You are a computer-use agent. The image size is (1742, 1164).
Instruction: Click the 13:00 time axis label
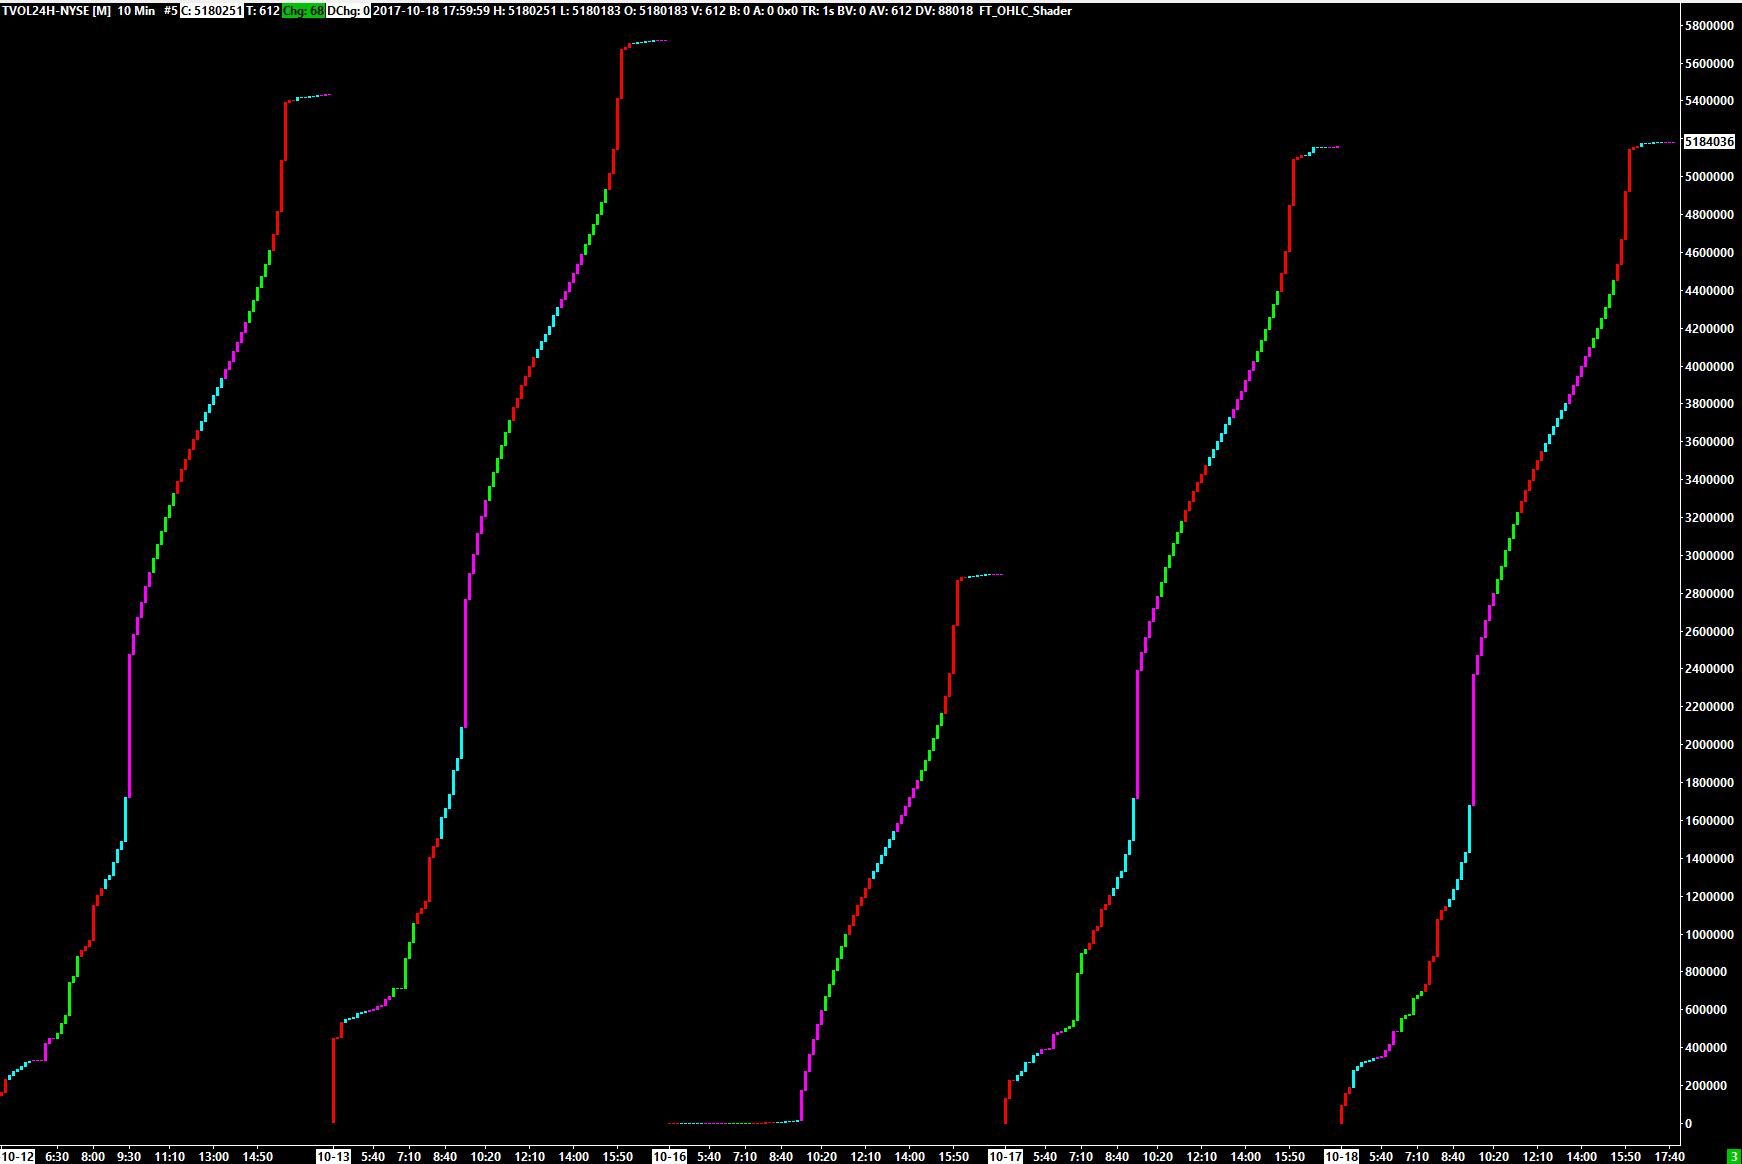214,1157
